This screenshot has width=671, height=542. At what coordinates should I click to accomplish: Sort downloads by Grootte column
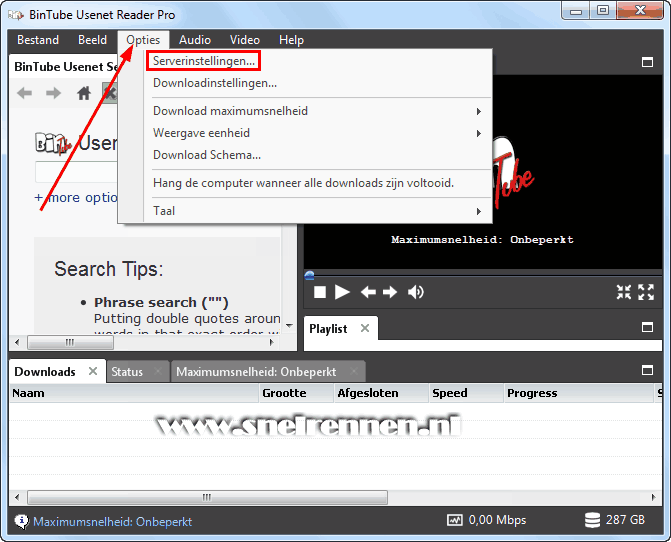[296, 393]
